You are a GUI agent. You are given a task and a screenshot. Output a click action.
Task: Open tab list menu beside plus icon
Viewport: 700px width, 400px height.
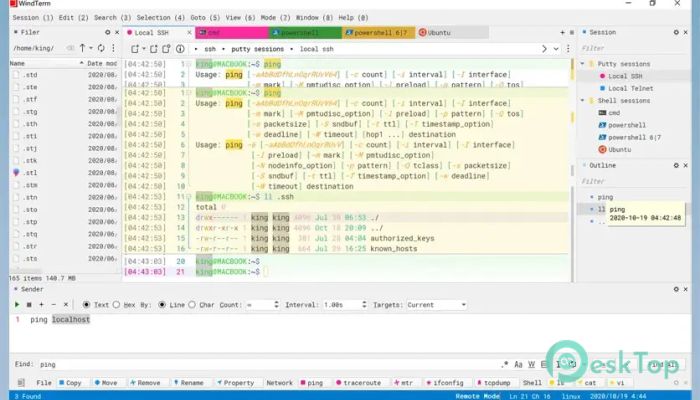572,33
